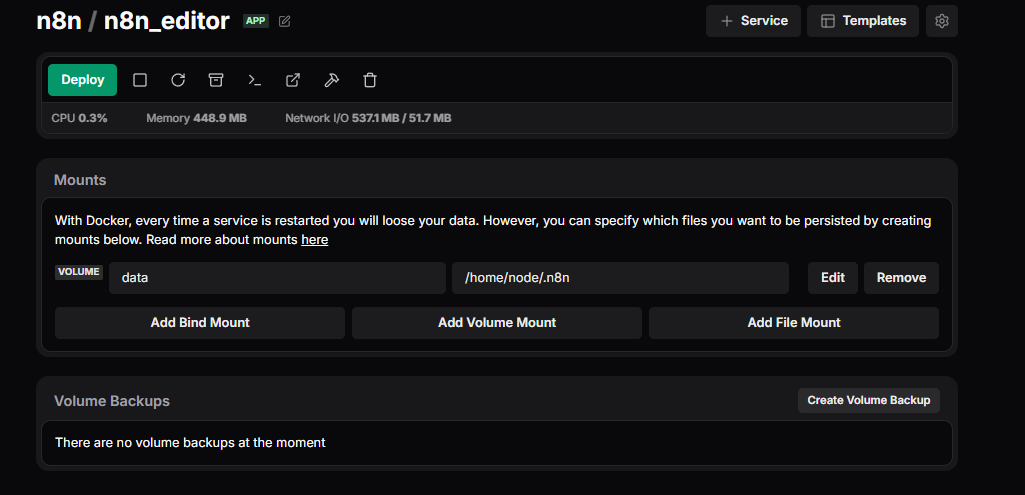Click the green Deploy button

pos(82,80)
